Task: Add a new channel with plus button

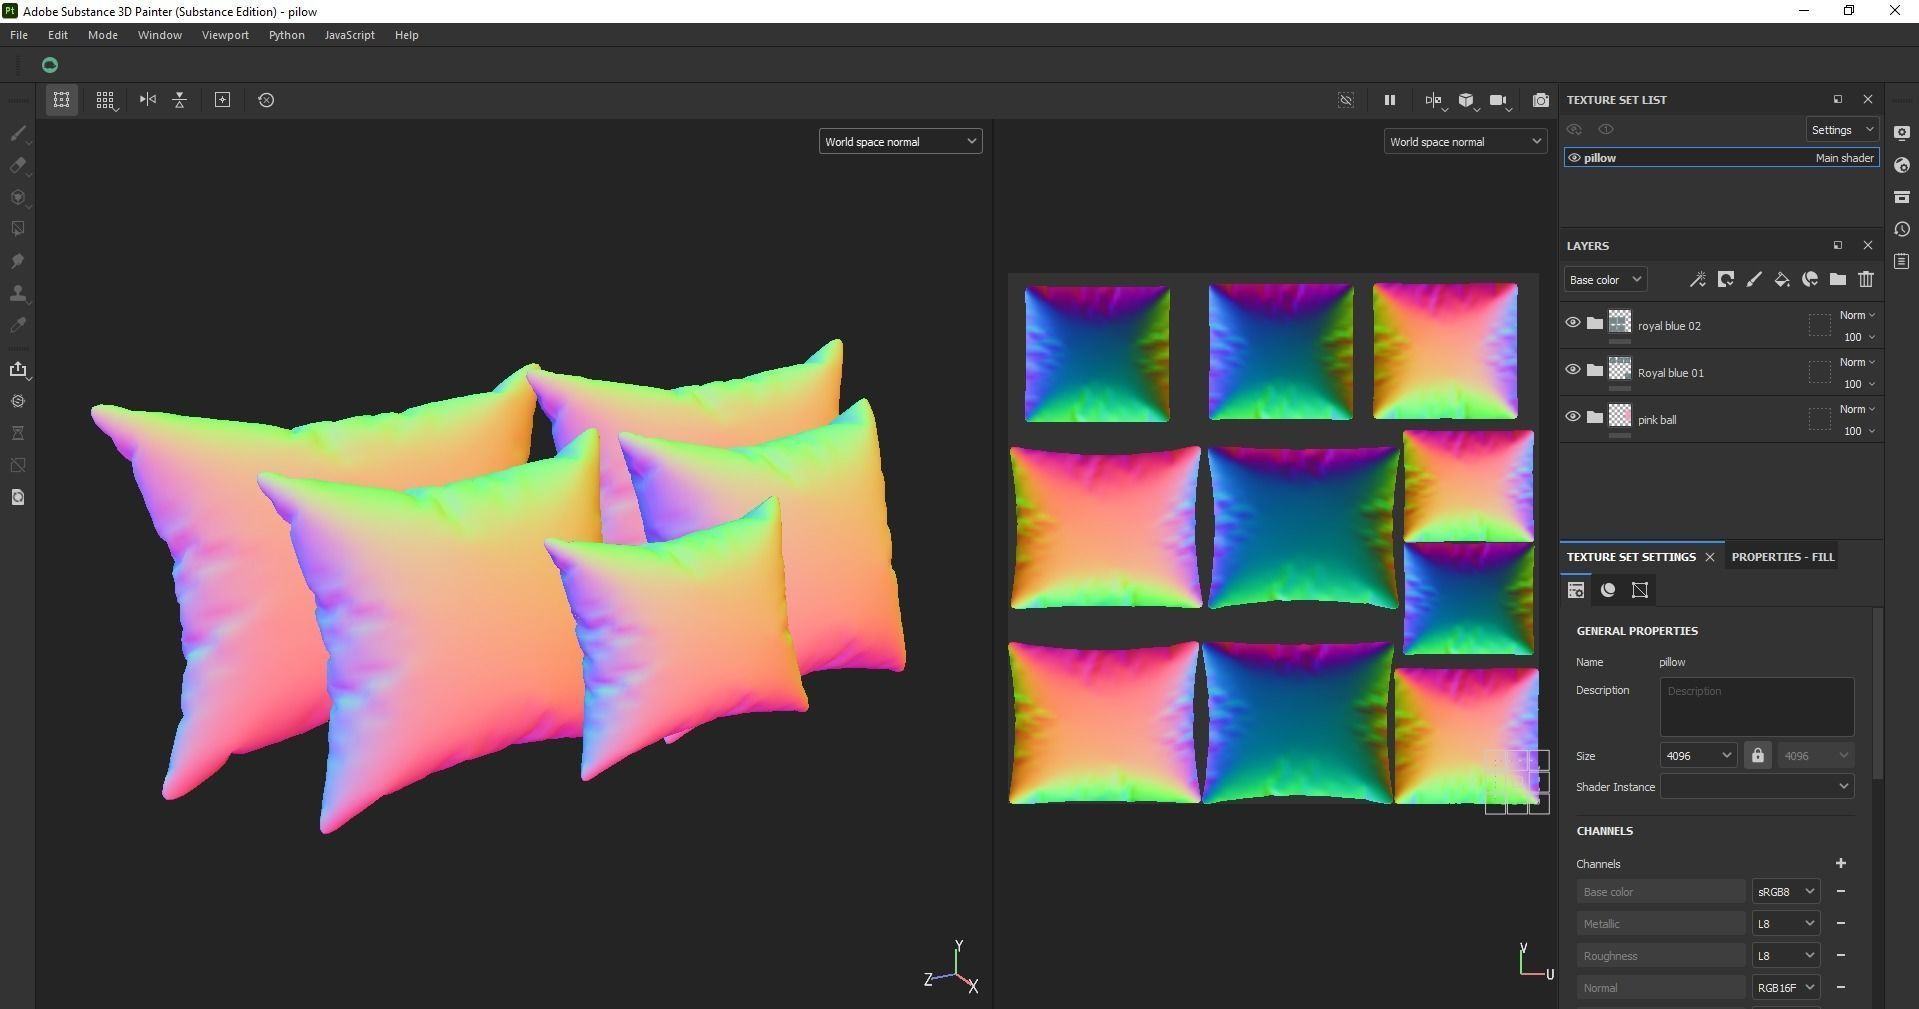Action: (1840, 863)
